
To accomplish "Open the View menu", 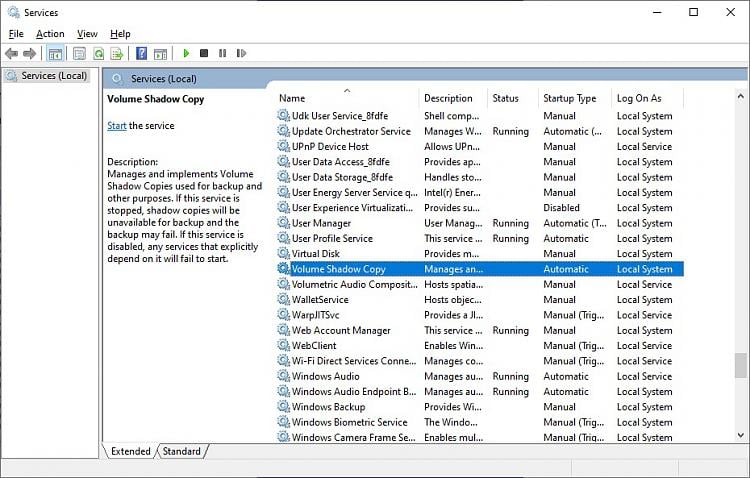I will pyautogui.click(x=87, y=33).
